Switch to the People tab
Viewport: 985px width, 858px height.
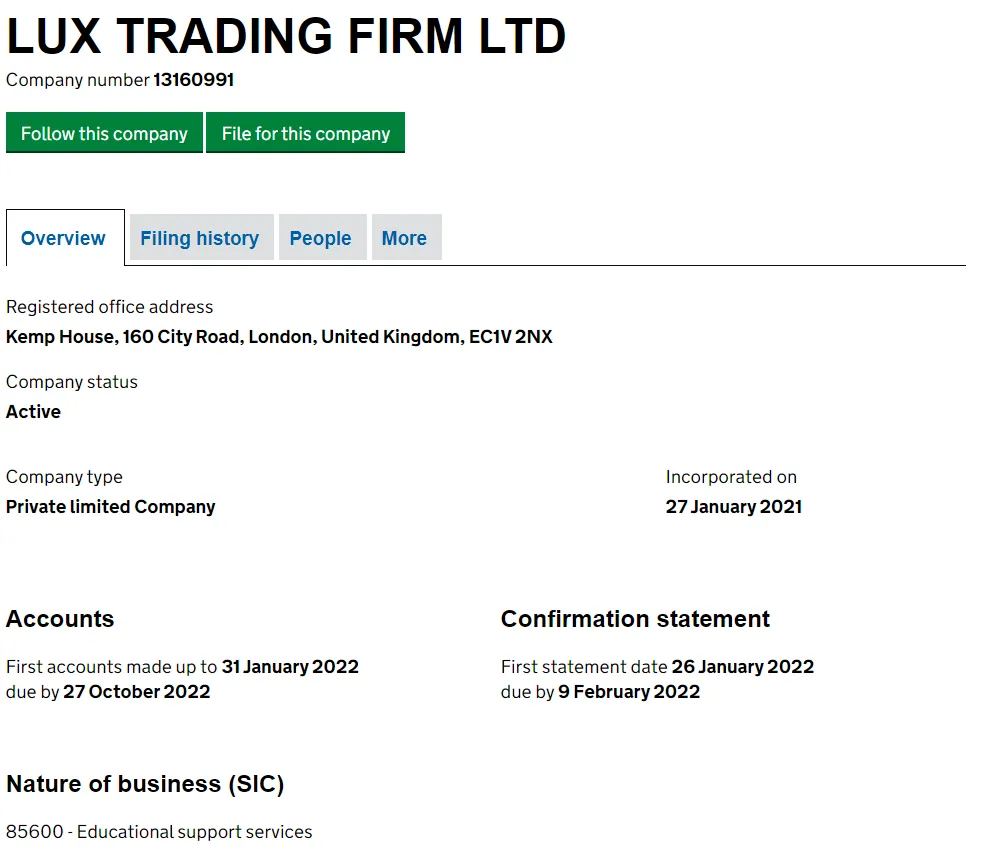coord(321,238)
